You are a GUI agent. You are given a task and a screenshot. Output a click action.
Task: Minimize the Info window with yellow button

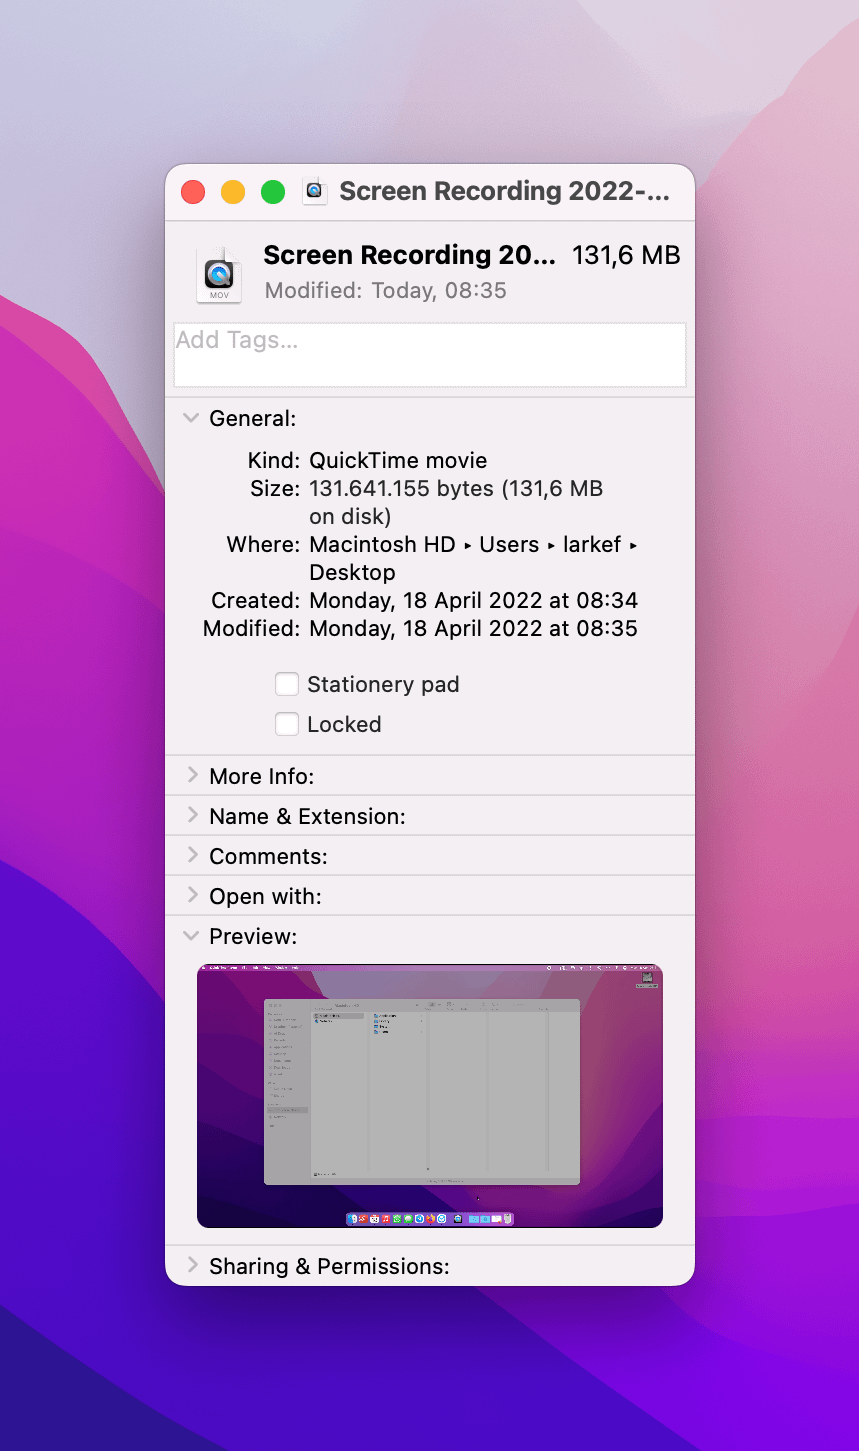click(233, 192)
